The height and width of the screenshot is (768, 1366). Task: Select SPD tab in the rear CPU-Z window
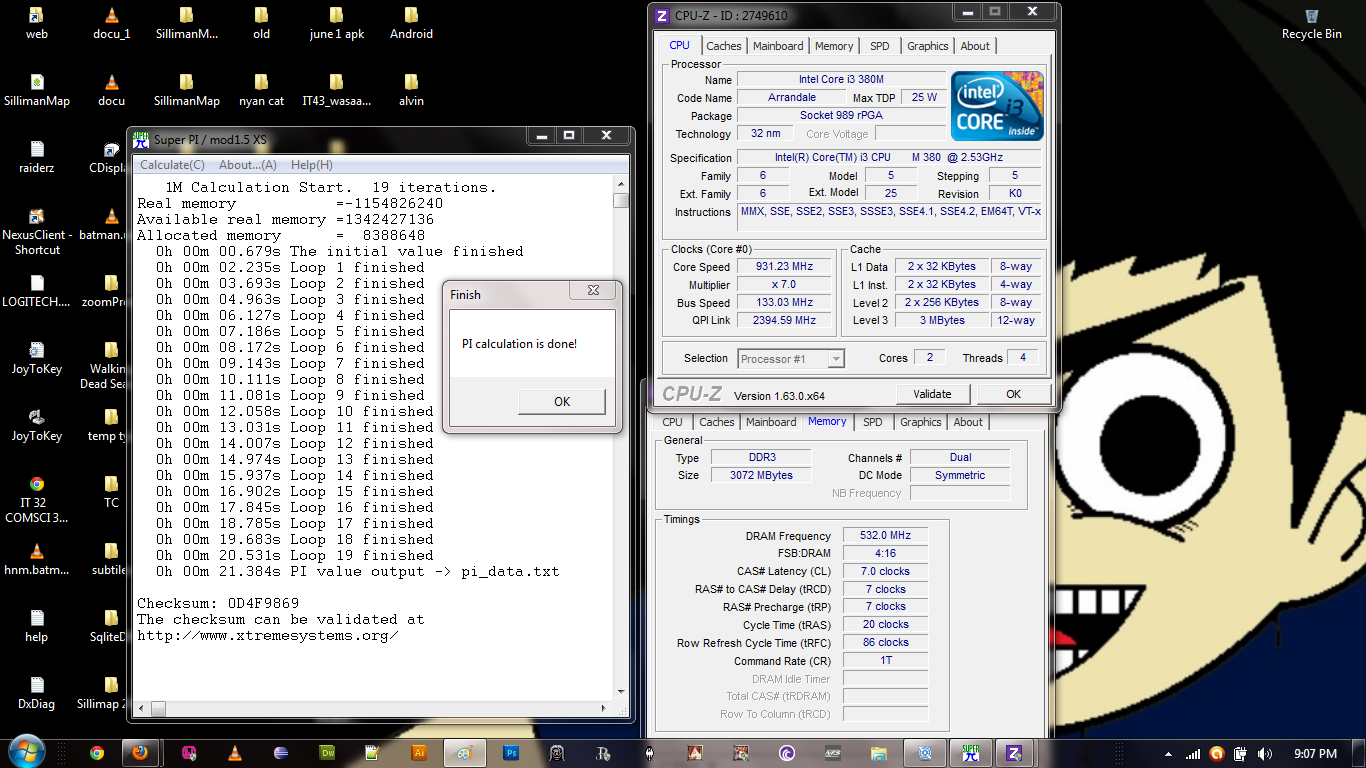[873, 422]
